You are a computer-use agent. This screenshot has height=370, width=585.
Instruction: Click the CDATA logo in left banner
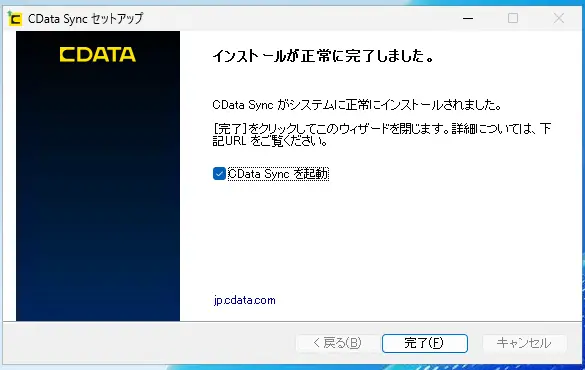[98, 54]
